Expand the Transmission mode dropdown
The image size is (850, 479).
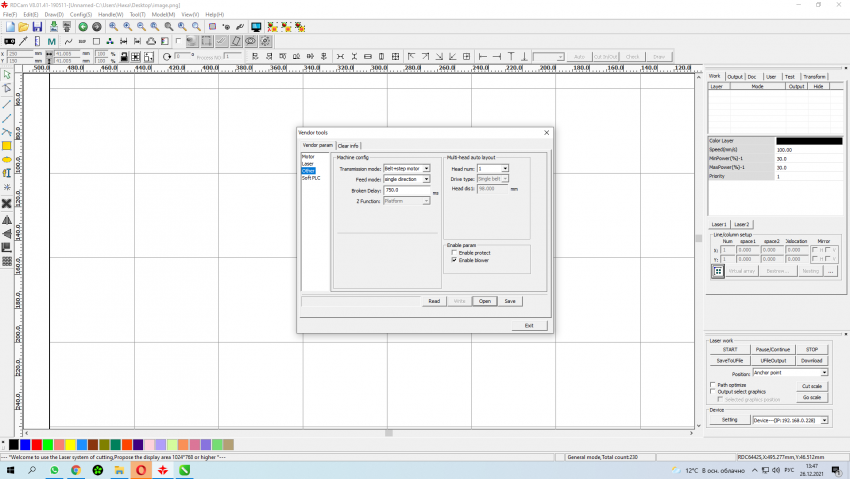pyautogui.click(x=427, y=168)
